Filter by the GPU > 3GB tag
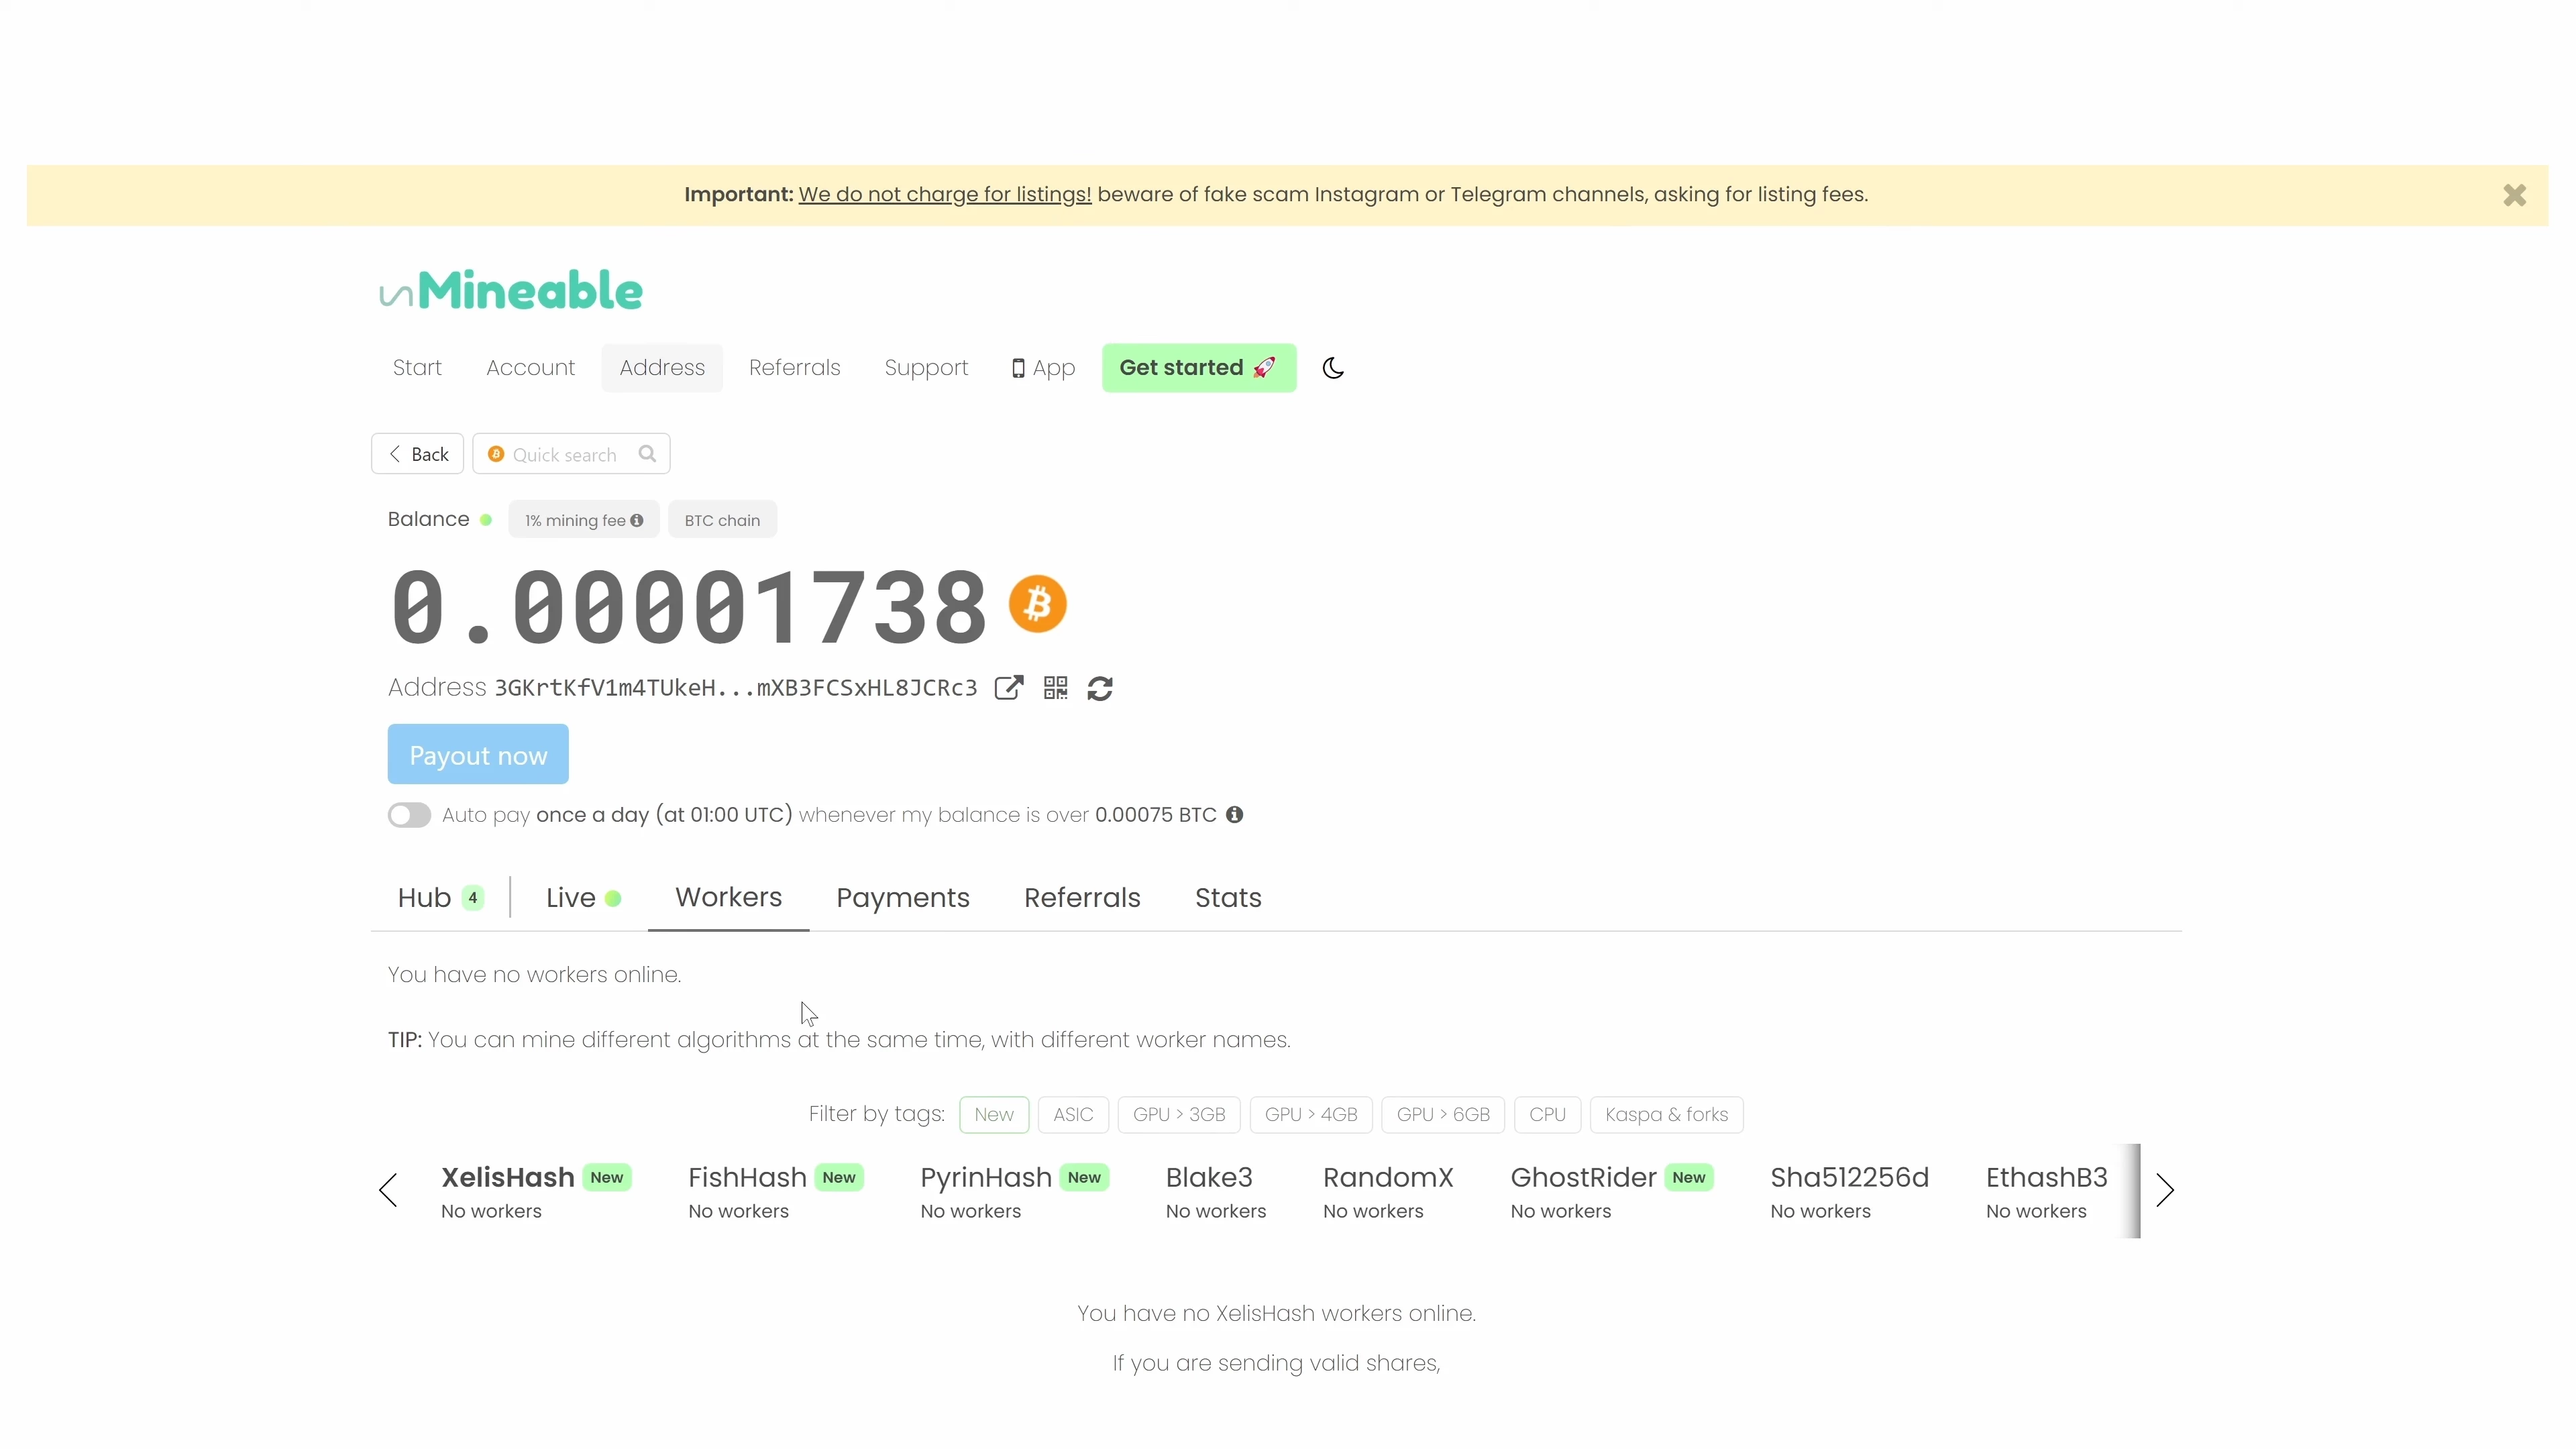 (1179, 1115)
